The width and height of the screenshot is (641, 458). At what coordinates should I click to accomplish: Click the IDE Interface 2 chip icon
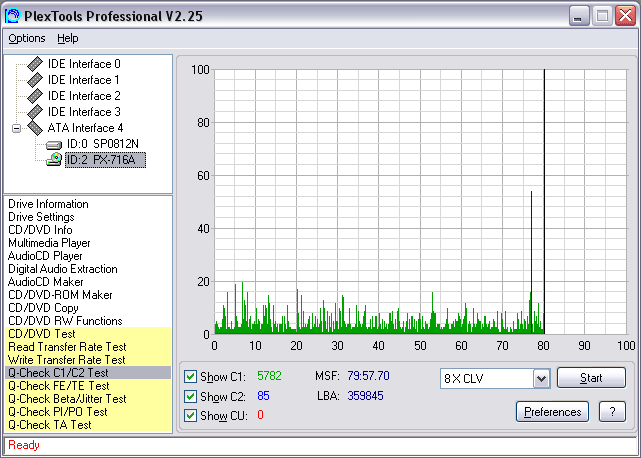(35, 96)
